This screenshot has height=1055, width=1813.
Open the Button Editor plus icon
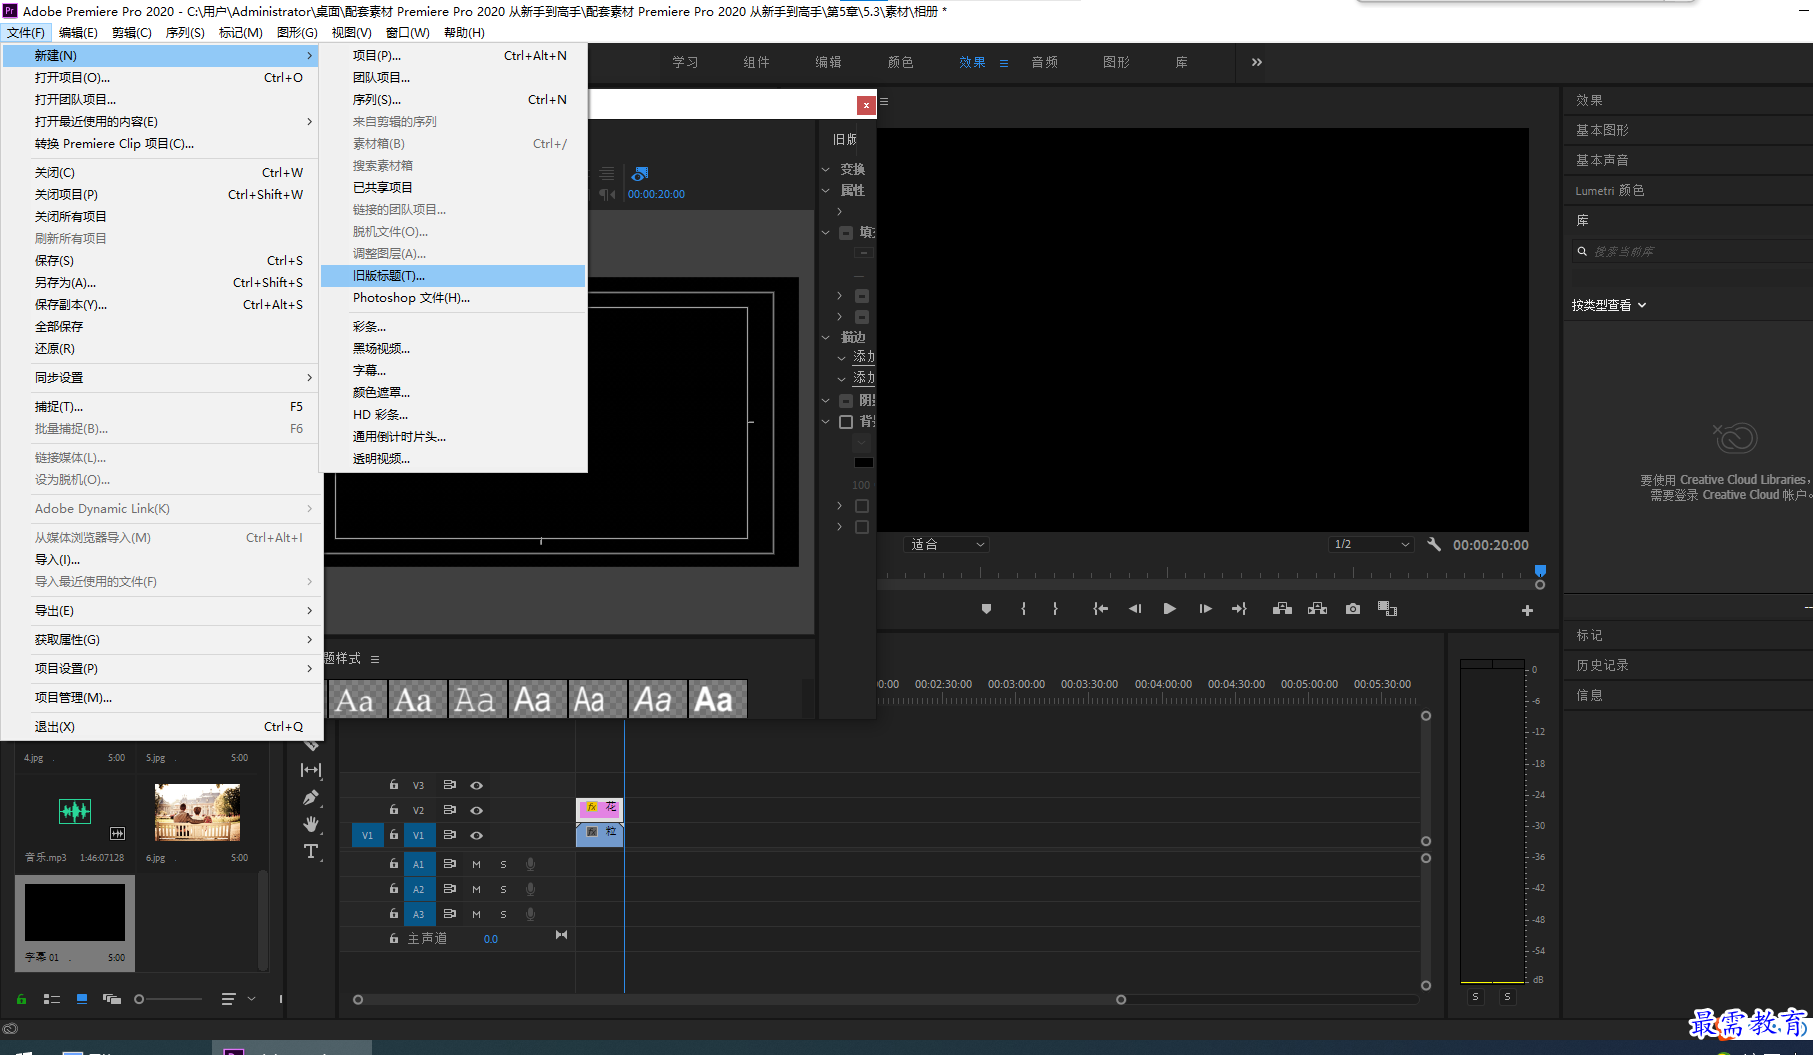(1527, 610)
